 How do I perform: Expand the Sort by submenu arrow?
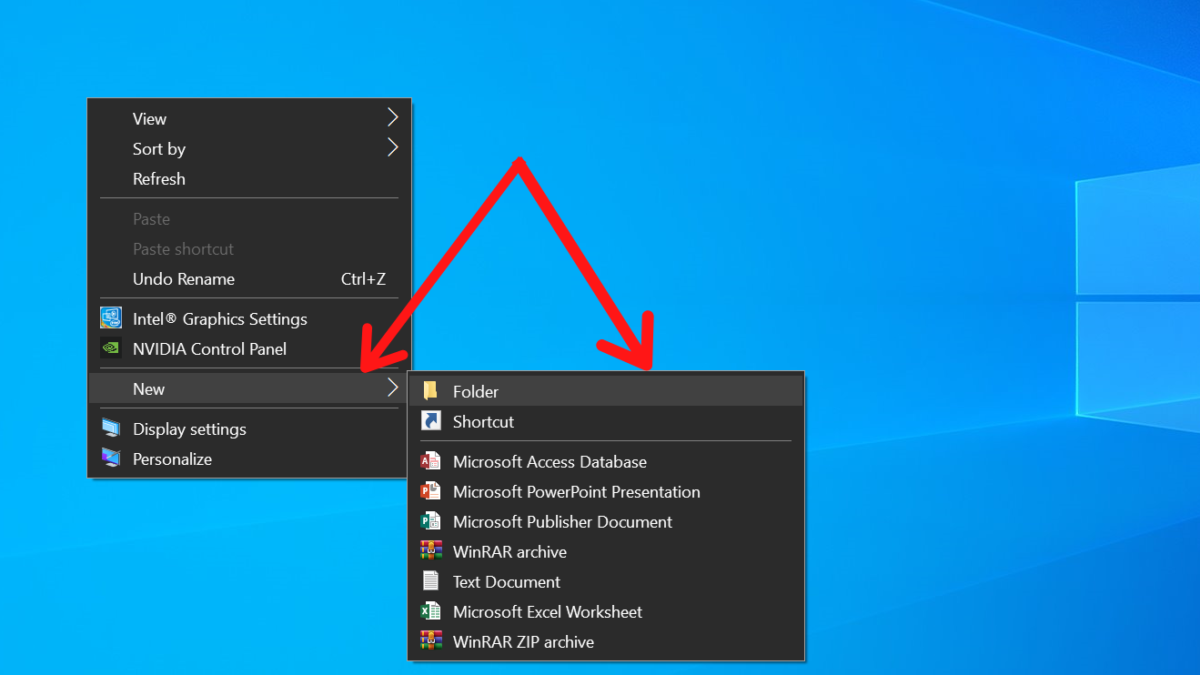392,148
